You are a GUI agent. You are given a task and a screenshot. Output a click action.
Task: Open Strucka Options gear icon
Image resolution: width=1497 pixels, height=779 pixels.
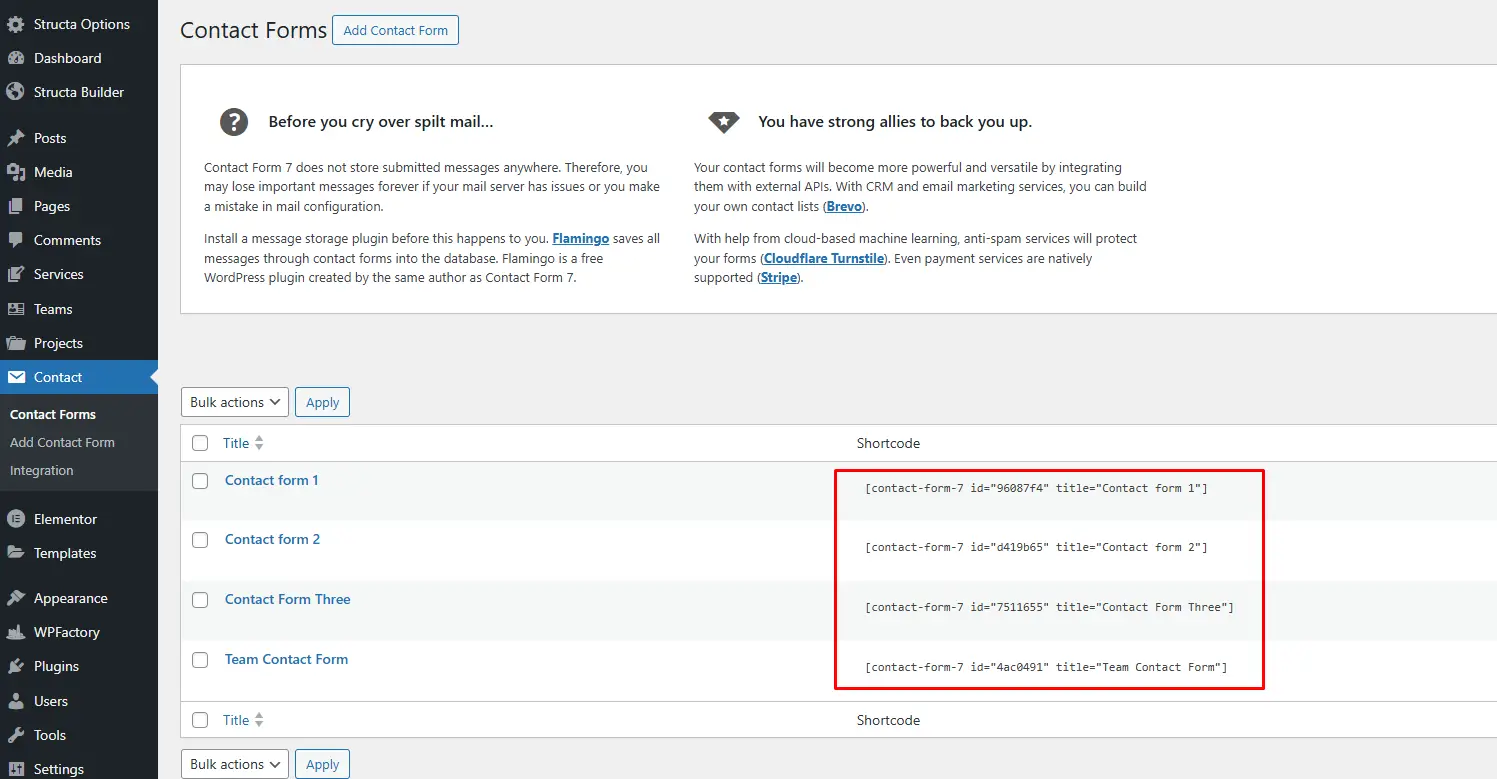[x=15, y=24]
